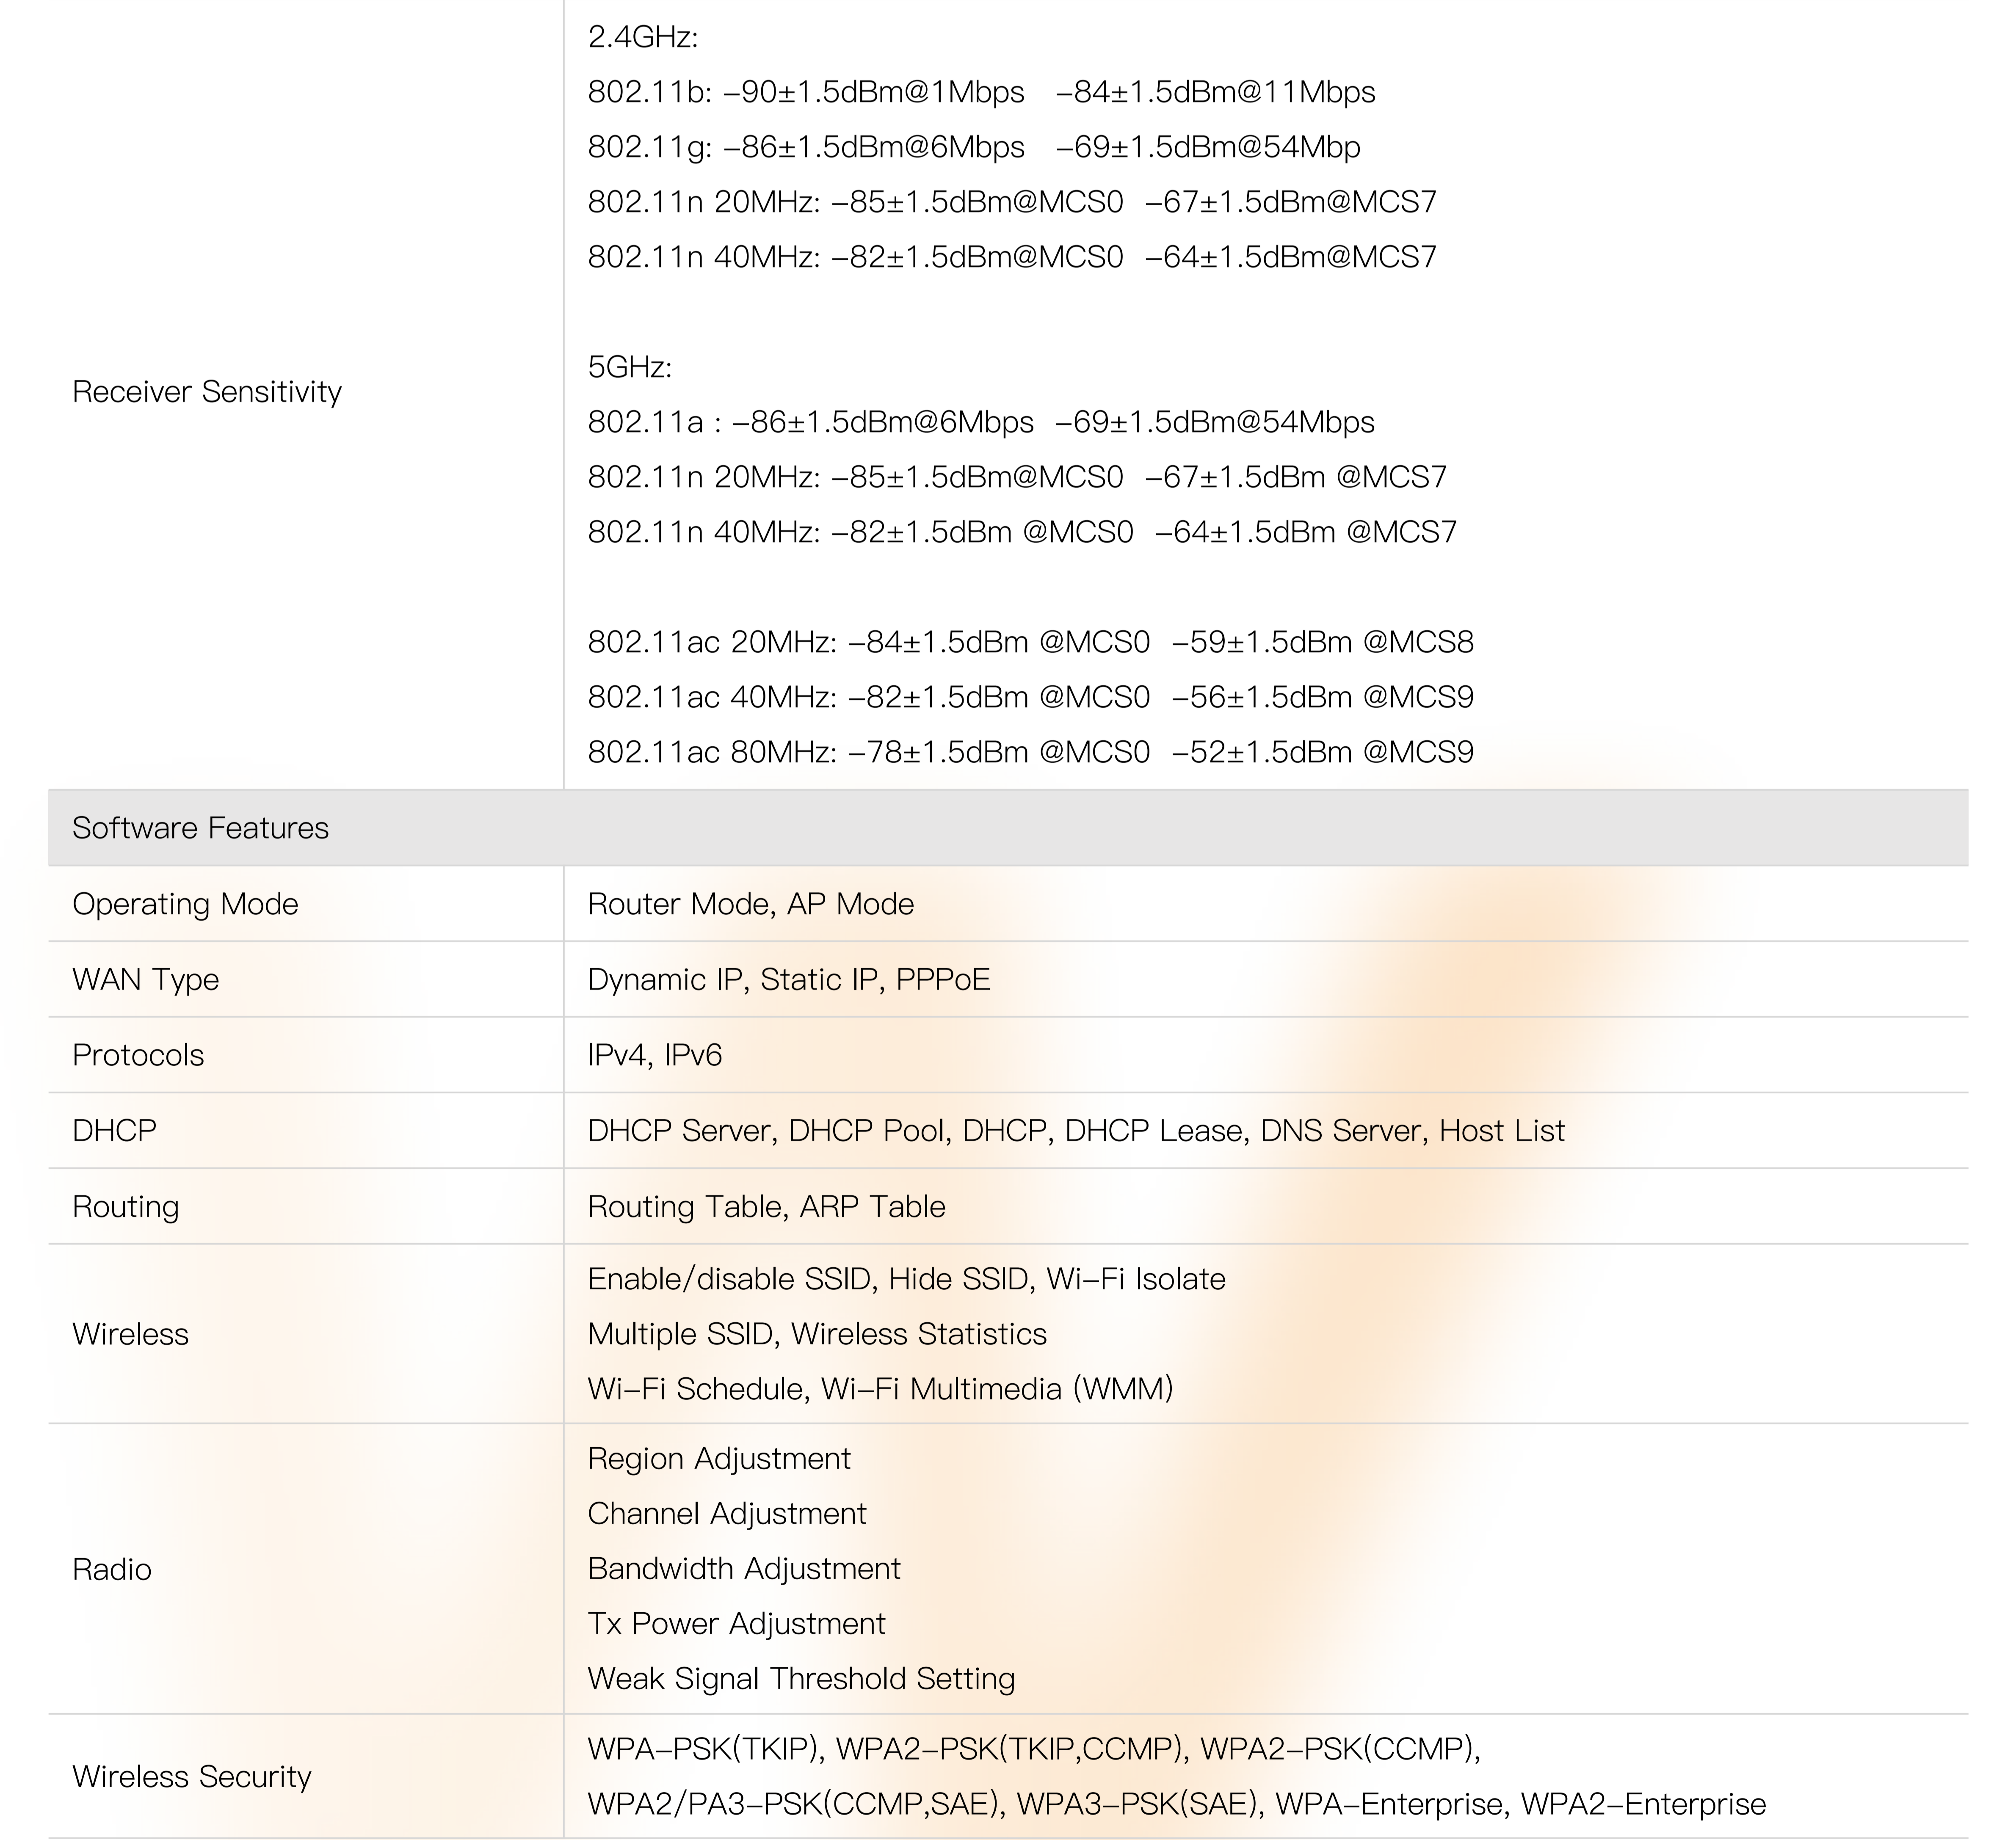
Task: Click the 802.11ac 80MHz sensitivity line
Action: 1030,752
